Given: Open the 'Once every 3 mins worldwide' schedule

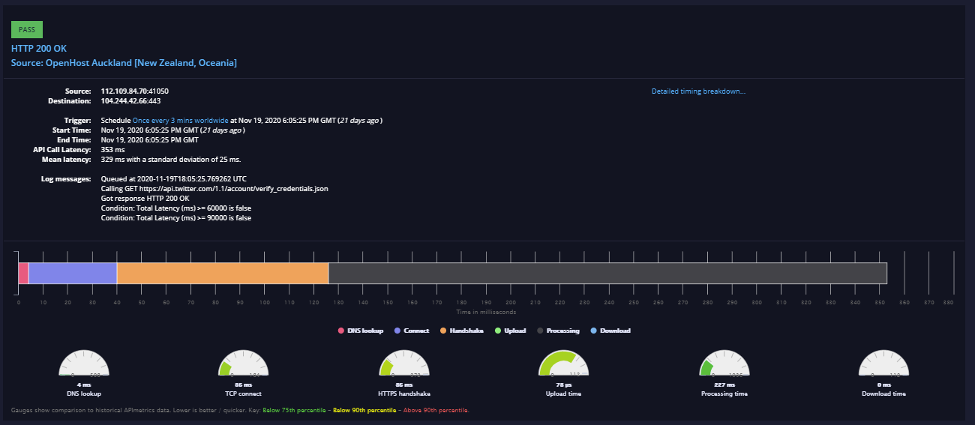Looking at the screenshot, I should pyautogui.click(x=180, y=120).
